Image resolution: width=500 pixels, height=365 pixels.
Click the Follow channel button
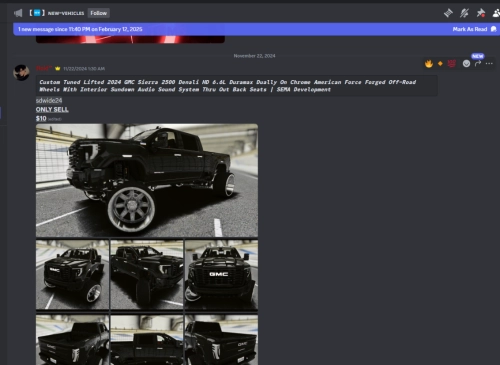pyautogui.click(x=99, y=13)
